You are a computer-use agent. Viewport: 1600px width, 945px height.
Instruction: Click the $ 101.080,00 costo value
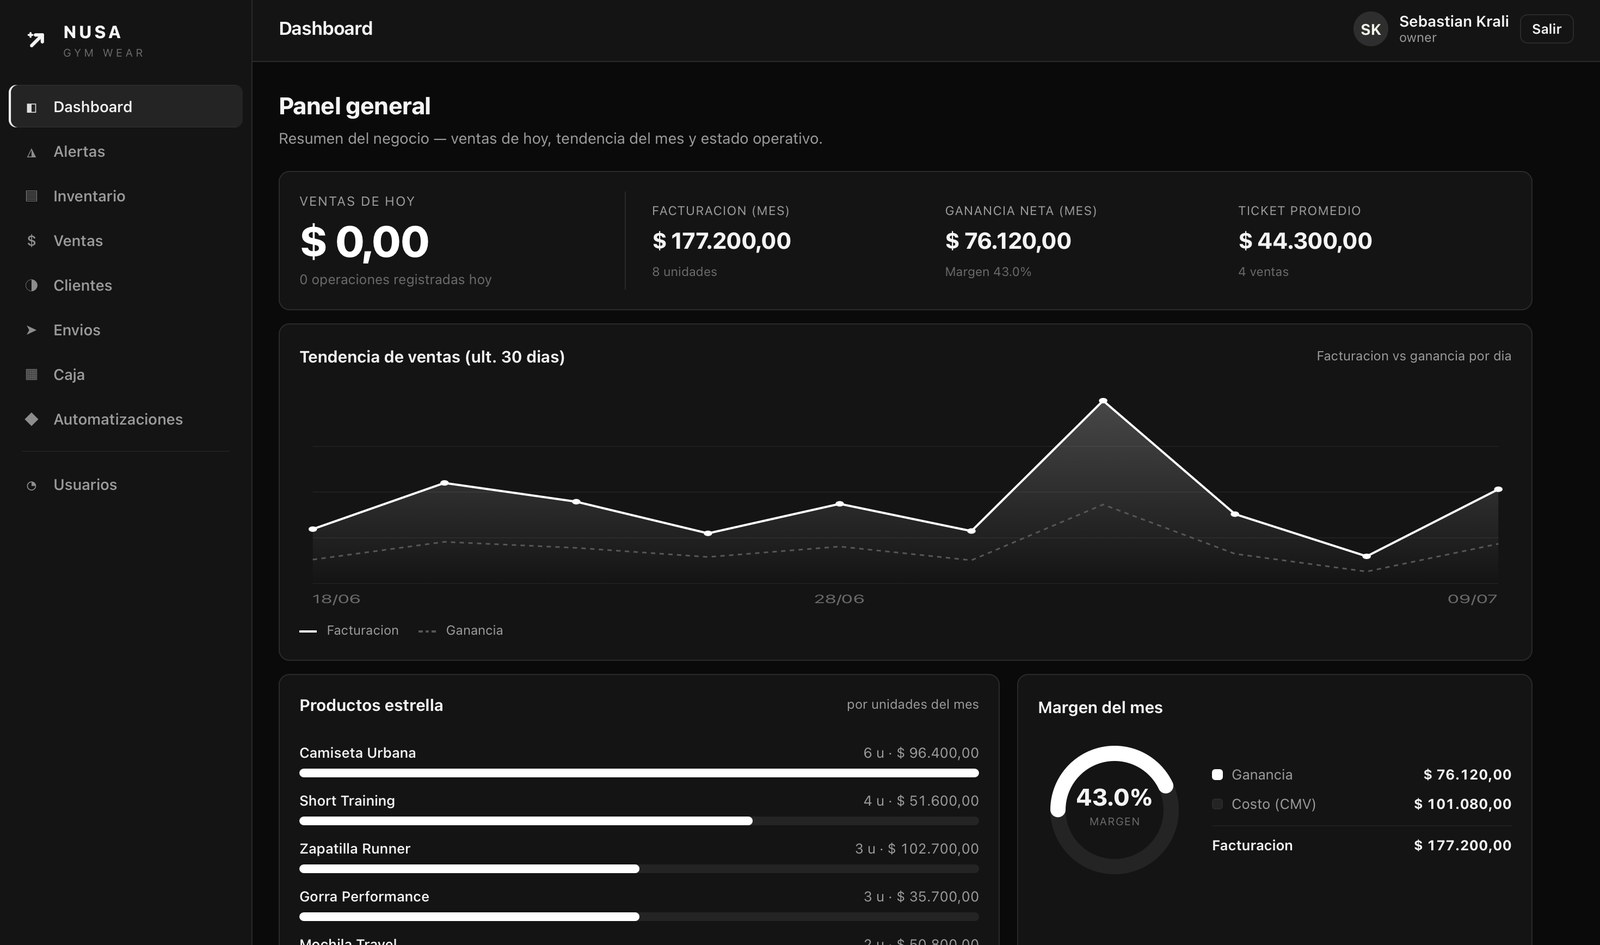[1462, 804]
